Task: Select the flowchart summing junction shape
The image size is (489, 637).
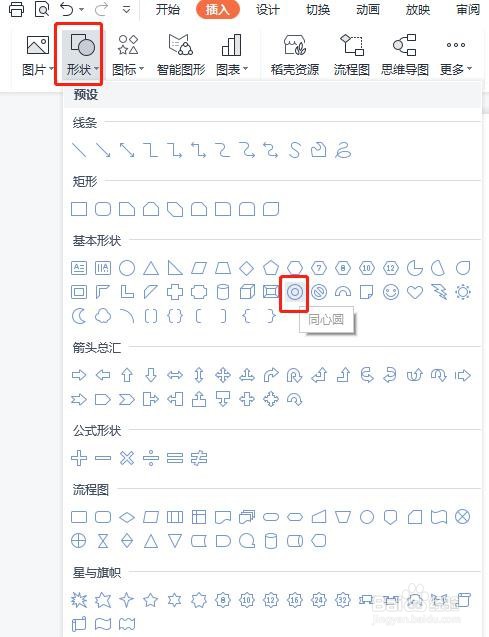Action: point(463,517)
